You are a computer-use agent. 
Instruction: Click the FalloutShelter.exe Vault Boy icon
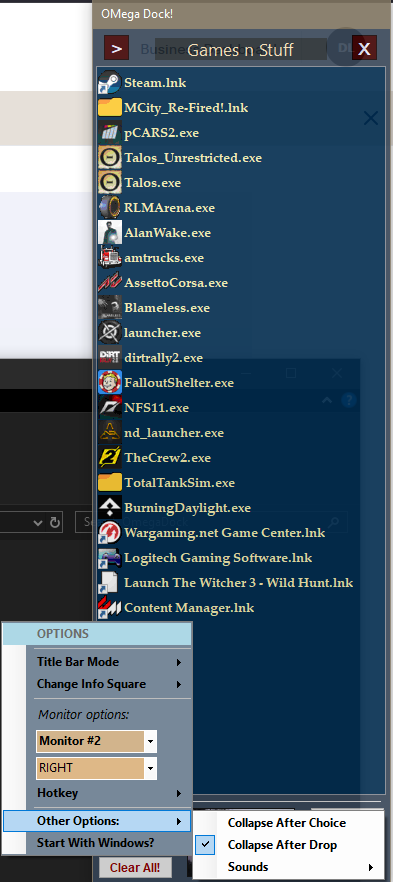110,382
